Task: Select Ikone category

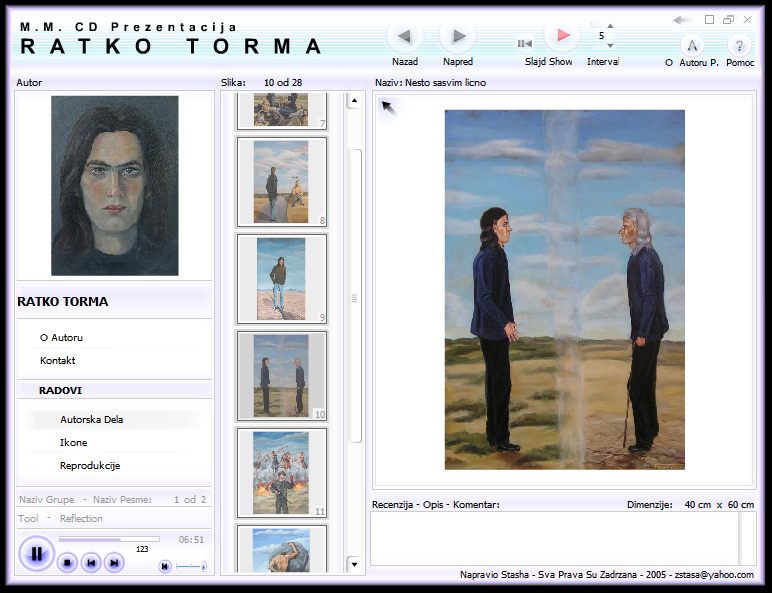Action: coord(73,442)
